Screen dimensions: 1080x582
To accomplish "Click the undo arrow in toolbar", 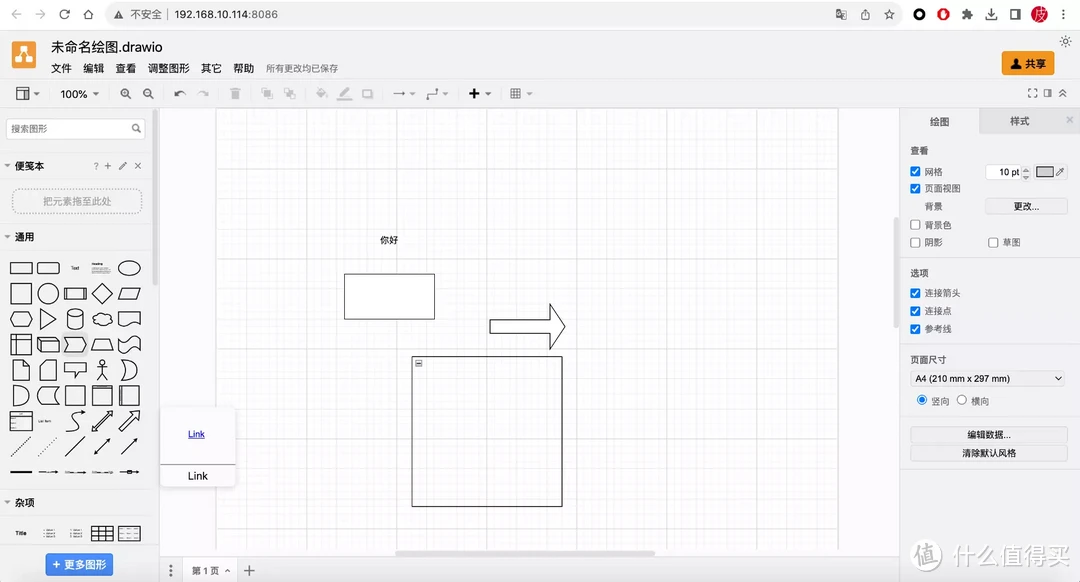I will tap(180, 94).
